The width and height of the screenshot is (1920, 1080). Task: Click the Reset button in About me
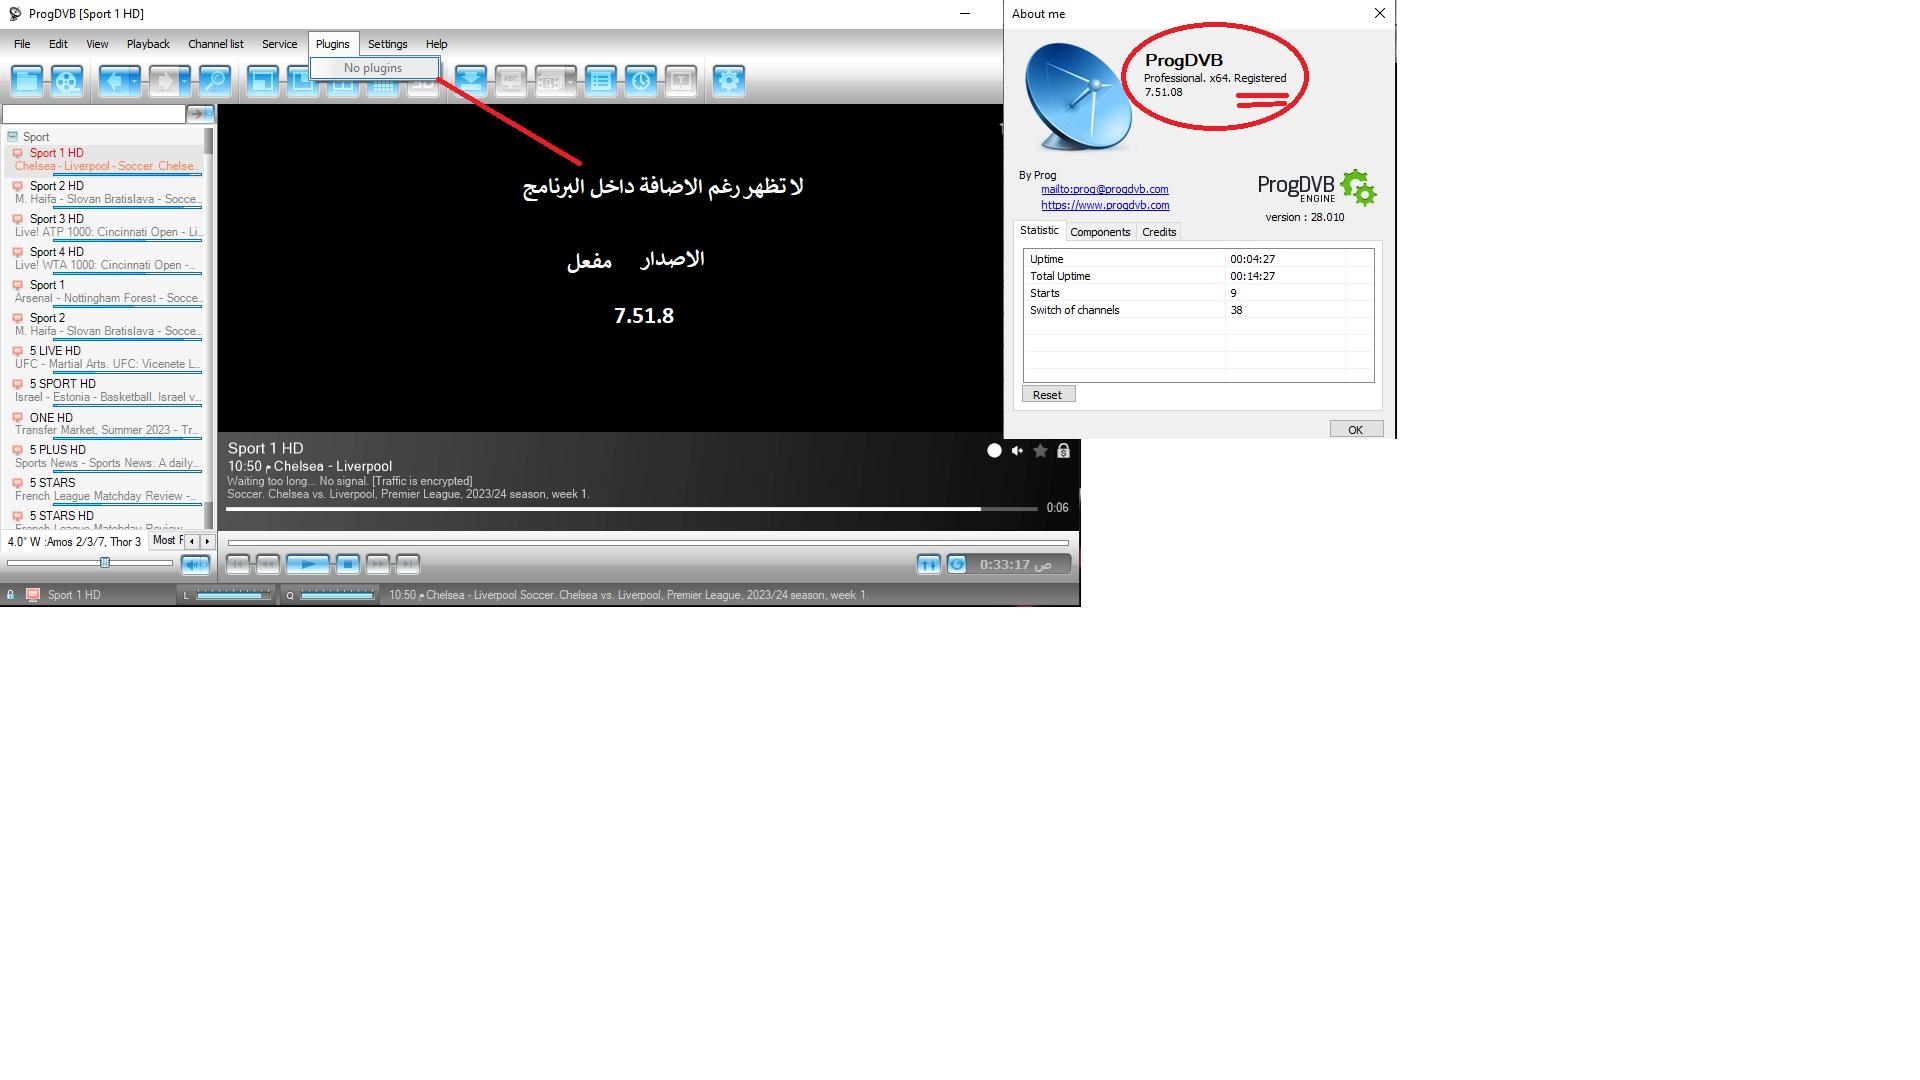[1048, 395]
